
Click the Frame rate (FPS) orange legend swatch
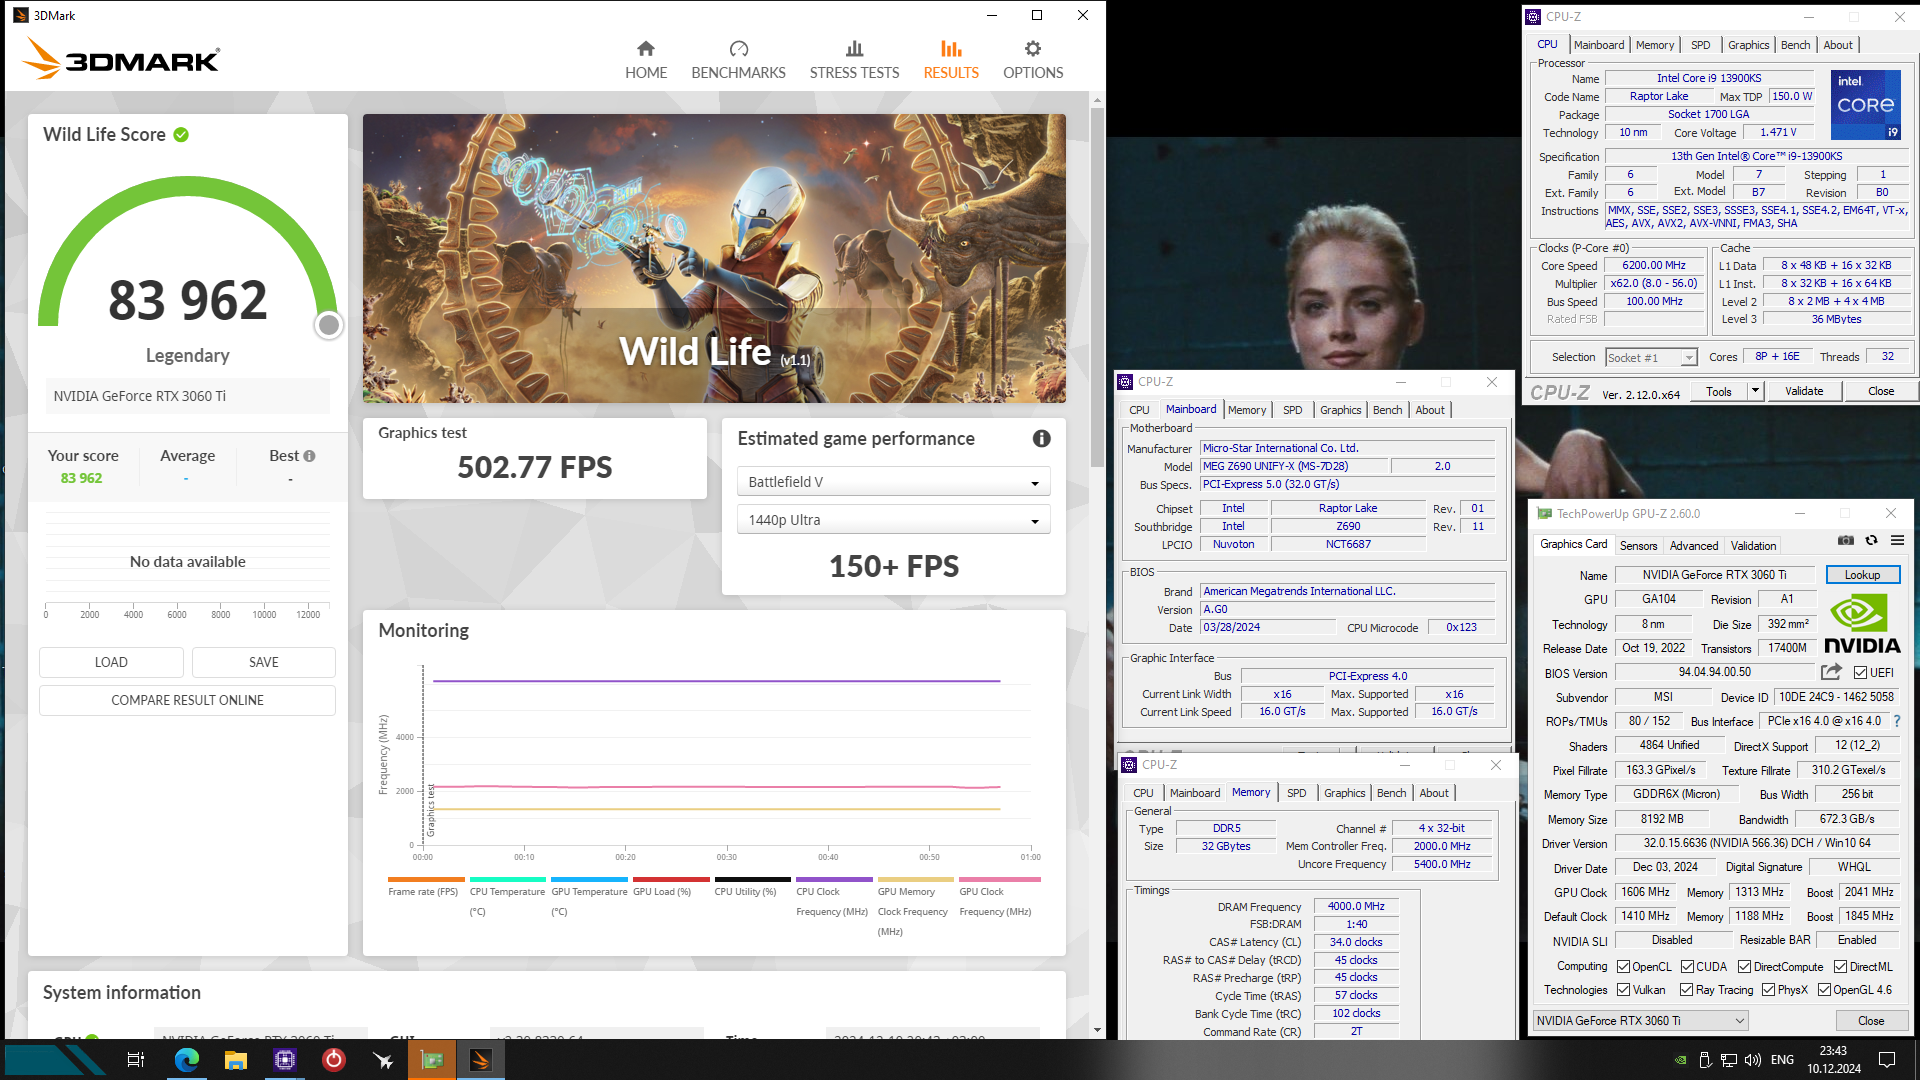tap(426, 880)
